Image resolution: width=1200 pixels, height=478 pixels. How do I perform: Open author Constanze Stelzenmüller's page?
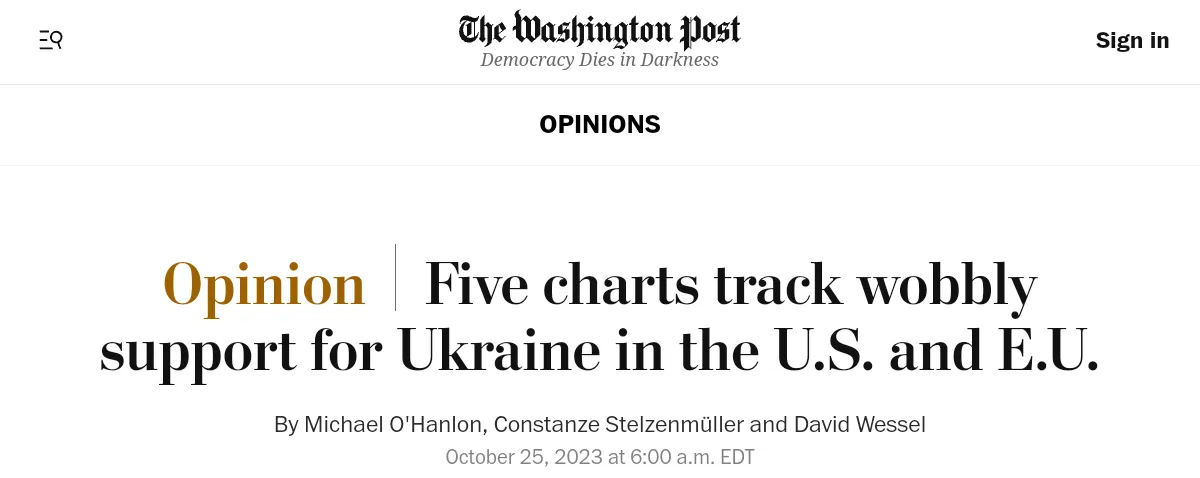point(618,424)
